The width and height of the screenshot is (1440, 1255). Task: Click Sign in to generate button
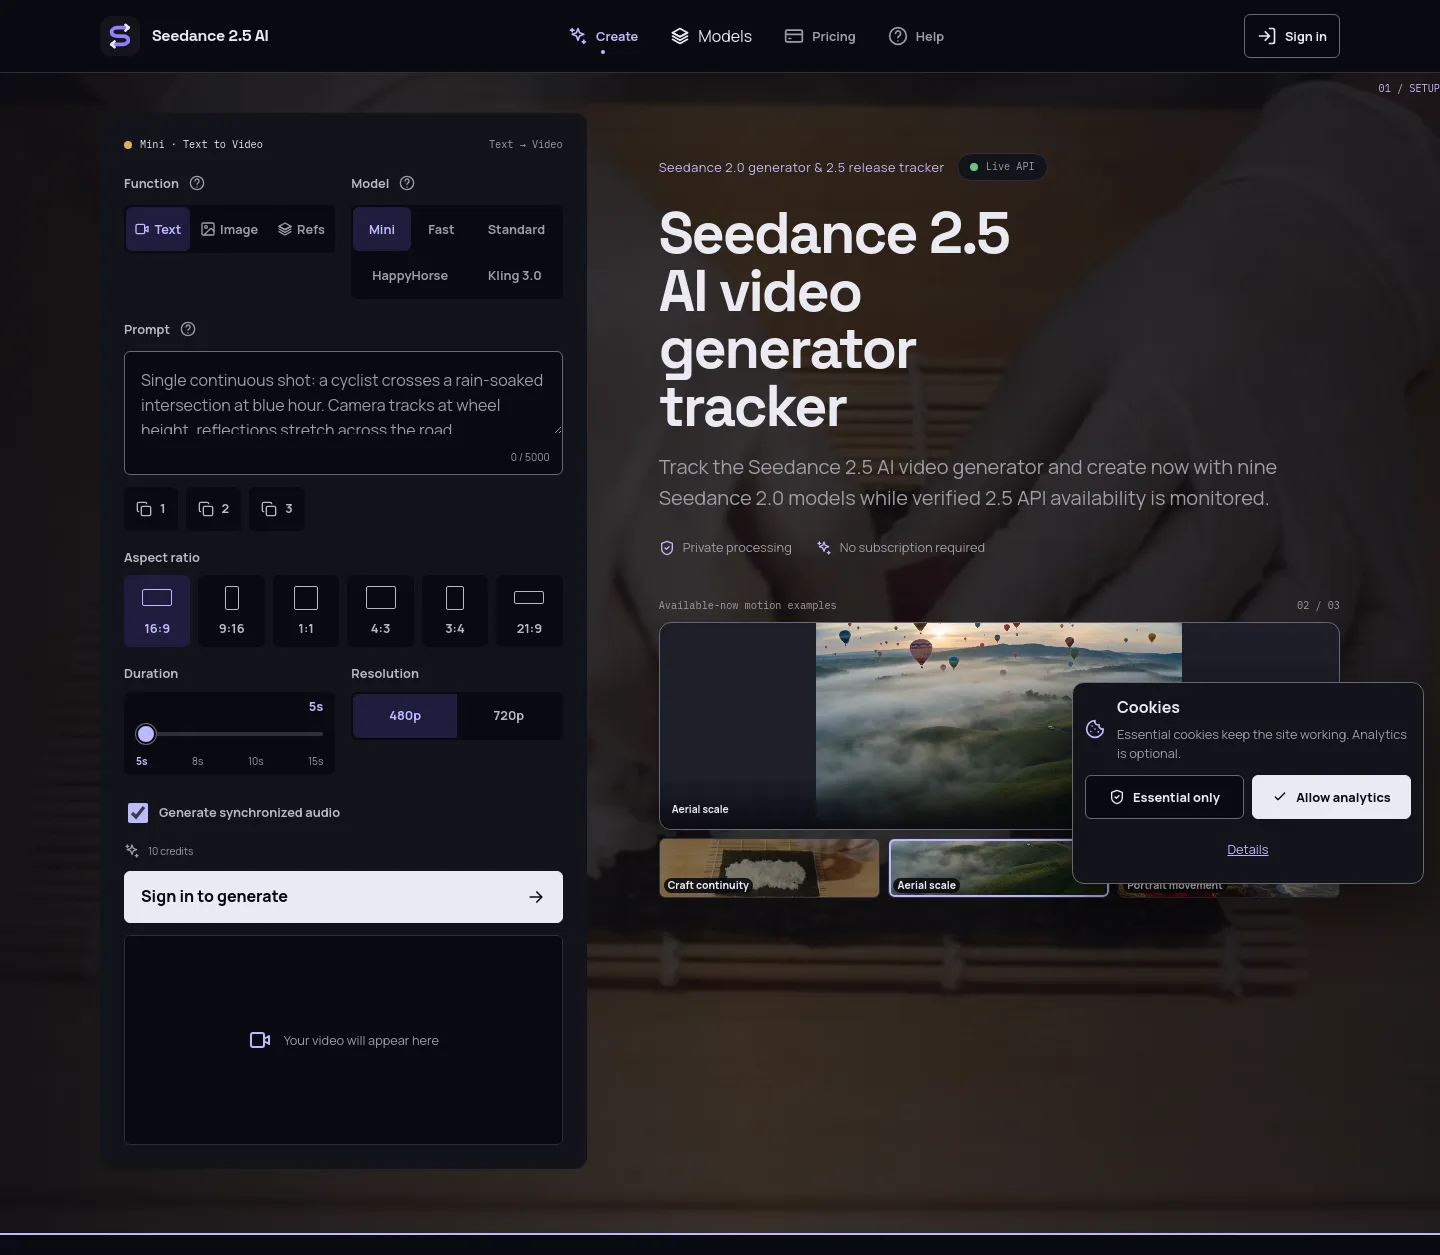point(343,897)
